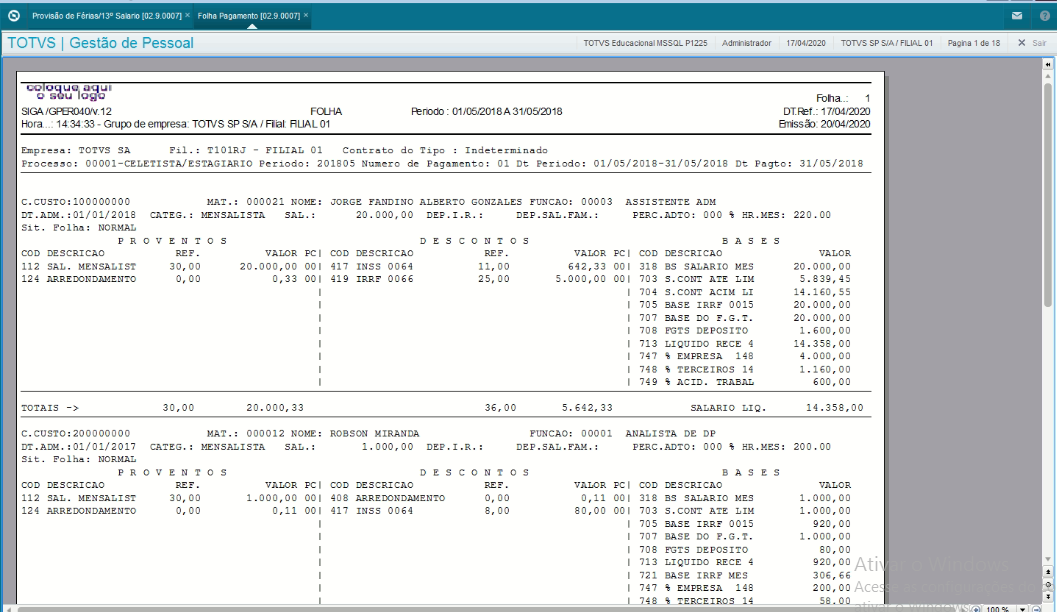Click ANALISTA DE DP function text

670,434
